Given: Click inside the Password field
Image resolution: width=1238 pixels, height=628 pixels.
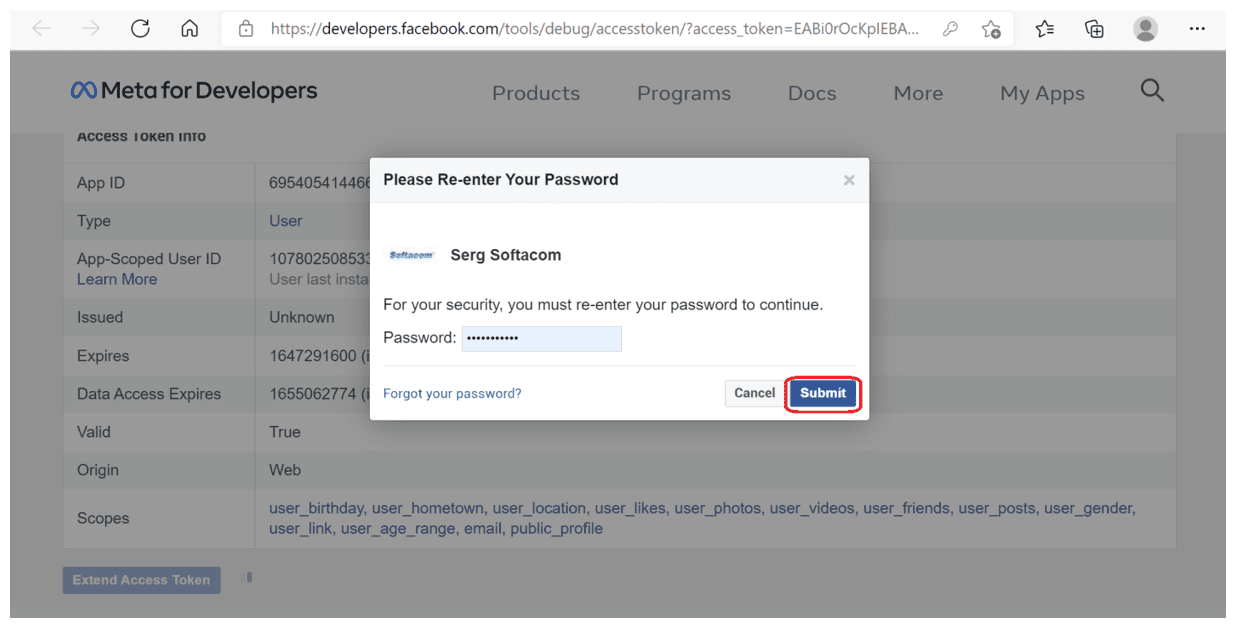Looking at the screenshot, I should coord(542,338).
